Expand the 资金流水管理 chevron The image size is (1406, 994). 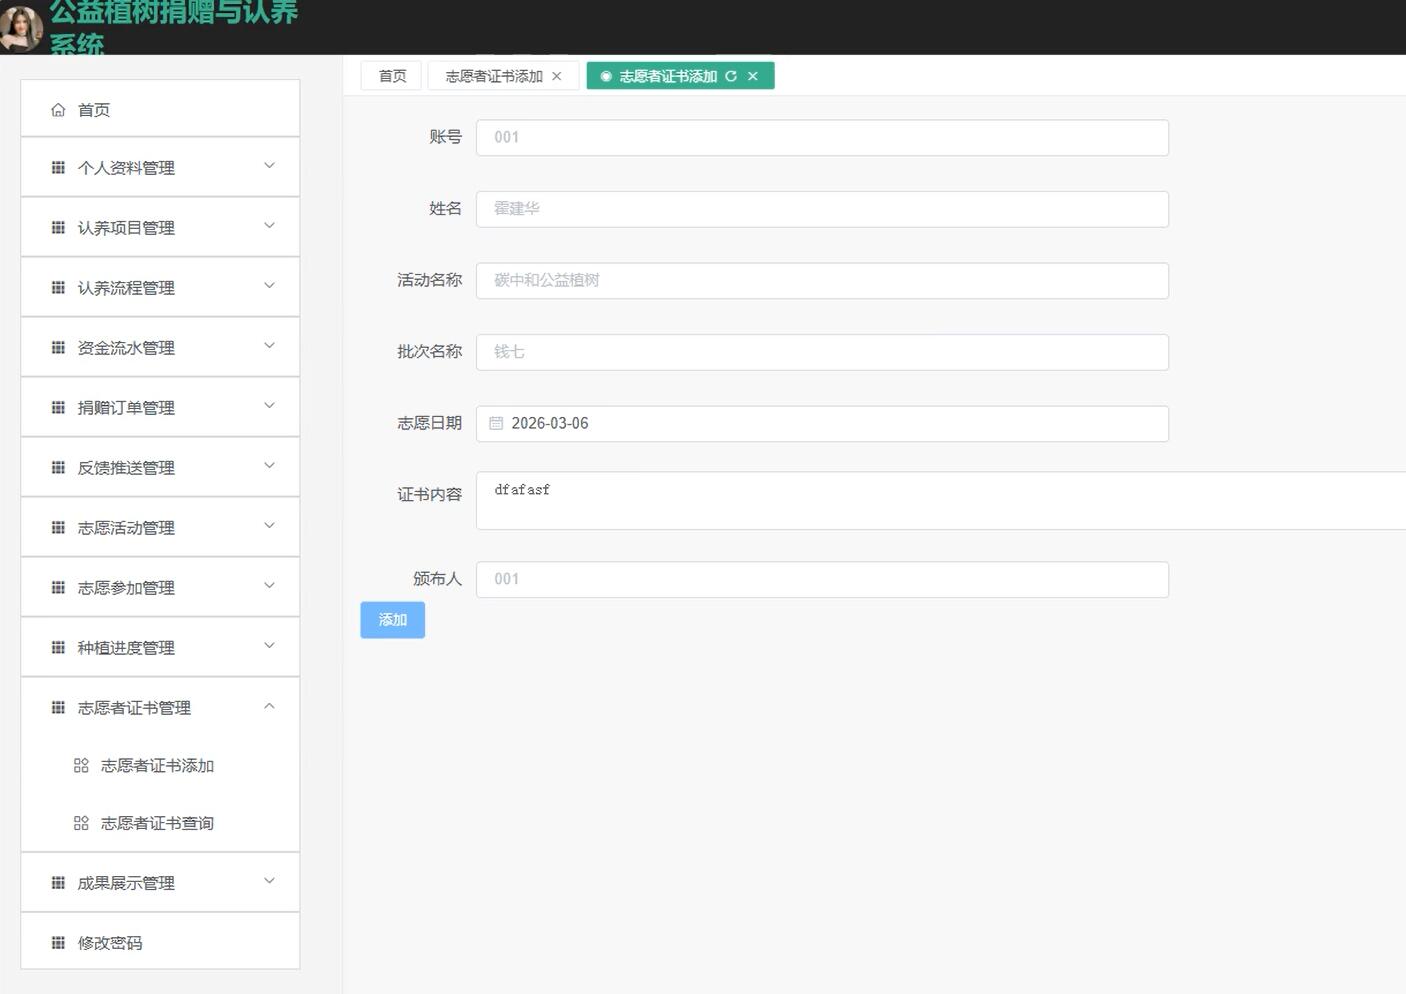269,346
